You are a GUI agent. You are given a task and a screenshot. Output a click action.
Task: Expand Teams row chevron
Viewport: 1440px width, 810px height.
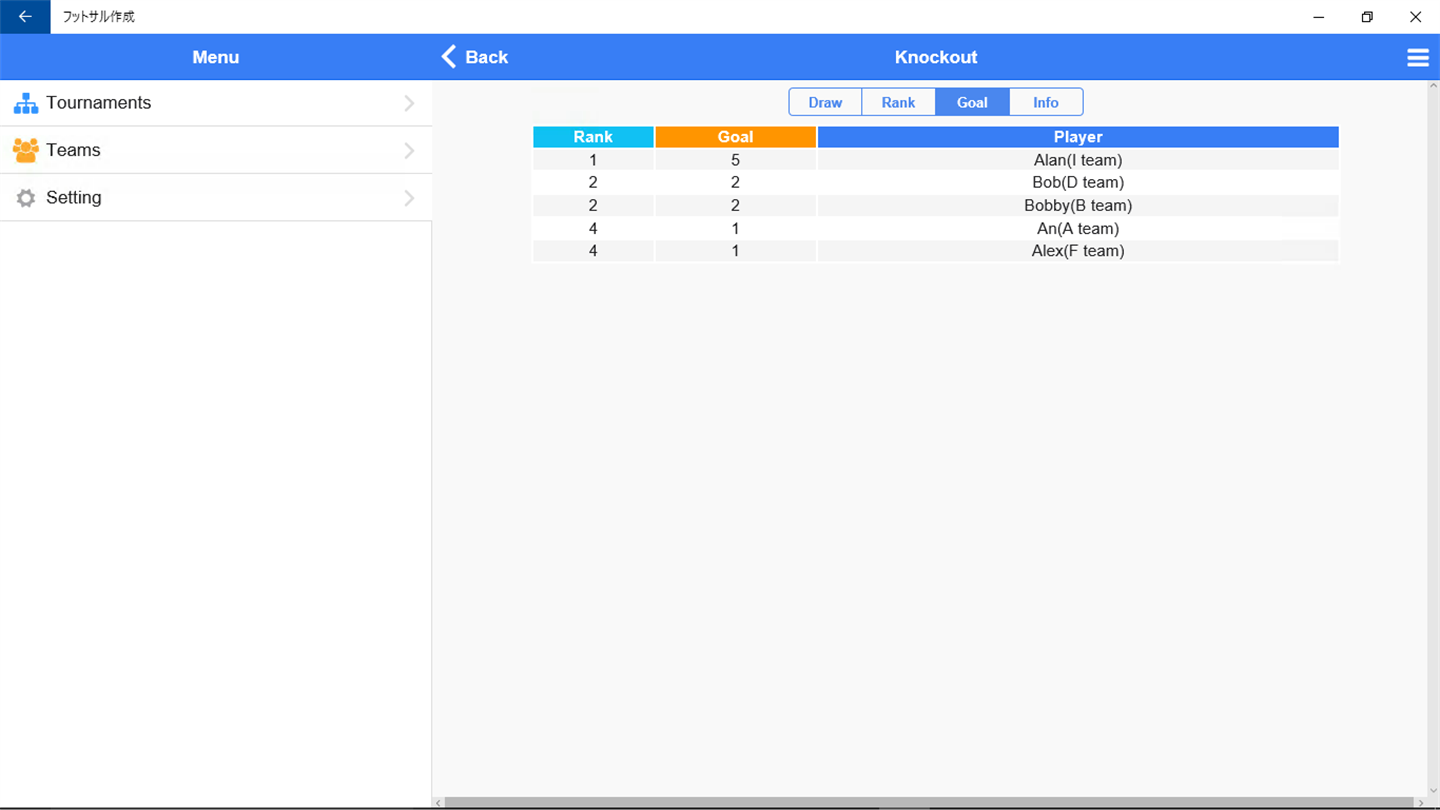[x=409, y=150]
